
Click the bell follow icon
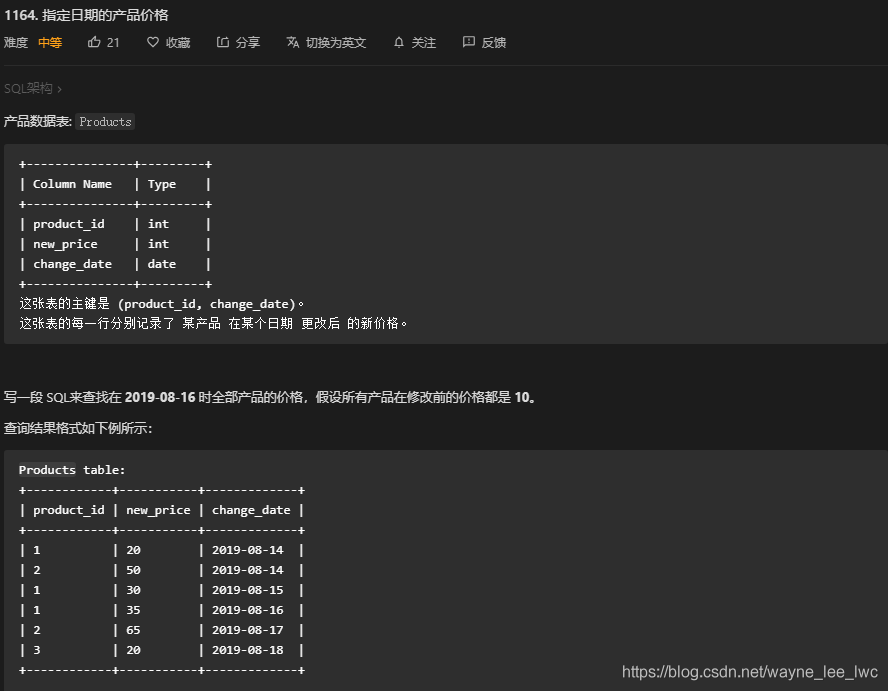[399, 42]
